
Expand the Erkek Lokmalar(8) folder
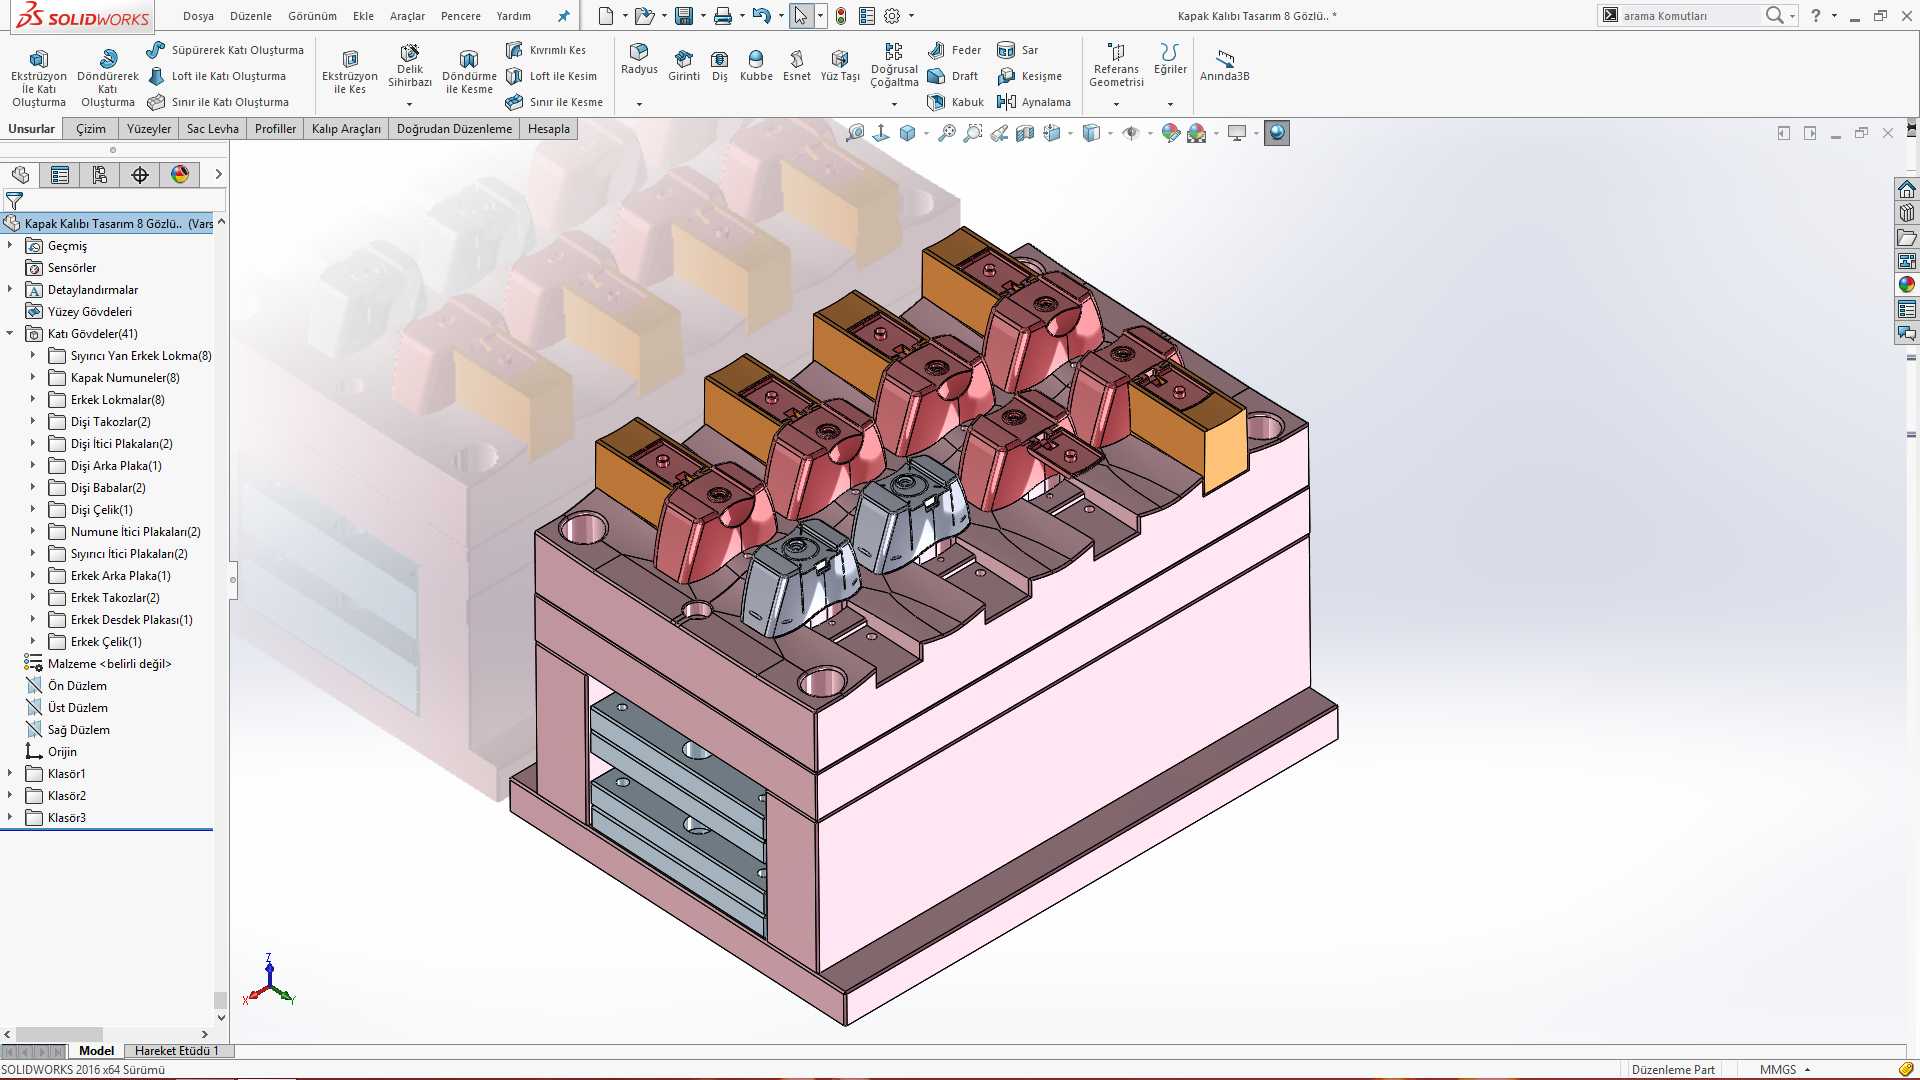[x=33, y=399]
